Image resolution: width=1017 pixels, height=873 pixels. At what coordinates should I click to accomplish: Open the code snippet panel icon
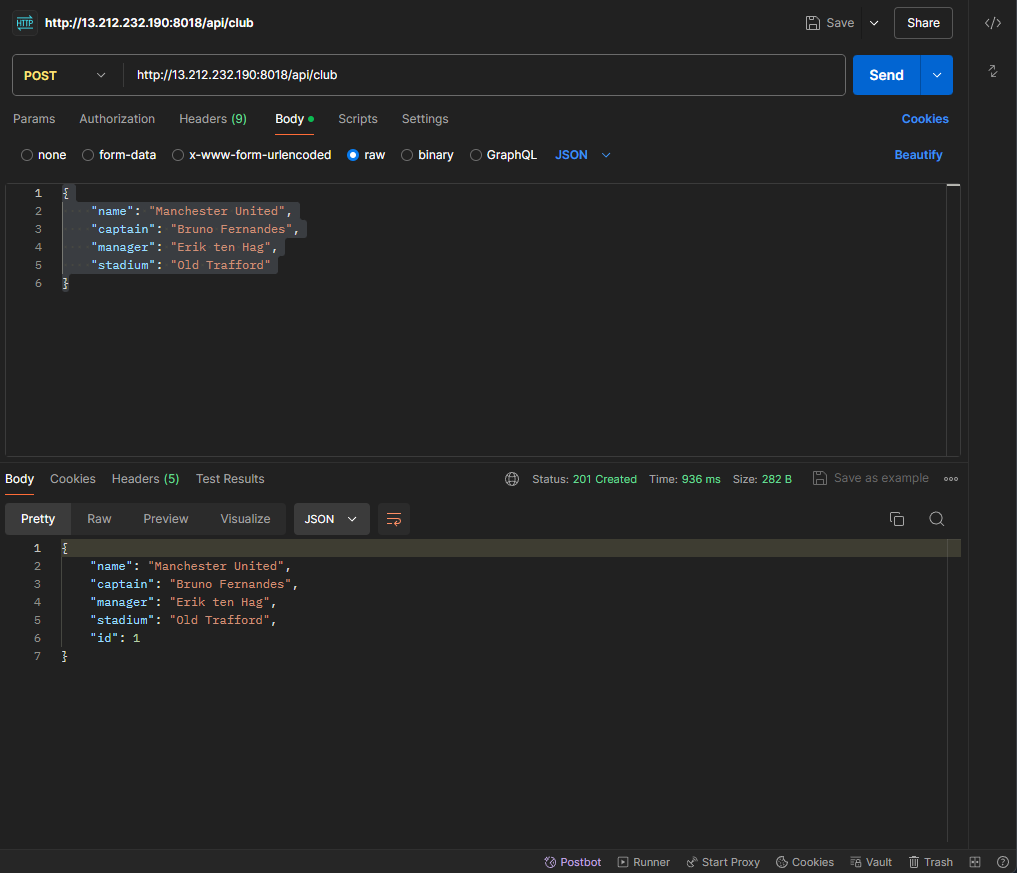992,23
